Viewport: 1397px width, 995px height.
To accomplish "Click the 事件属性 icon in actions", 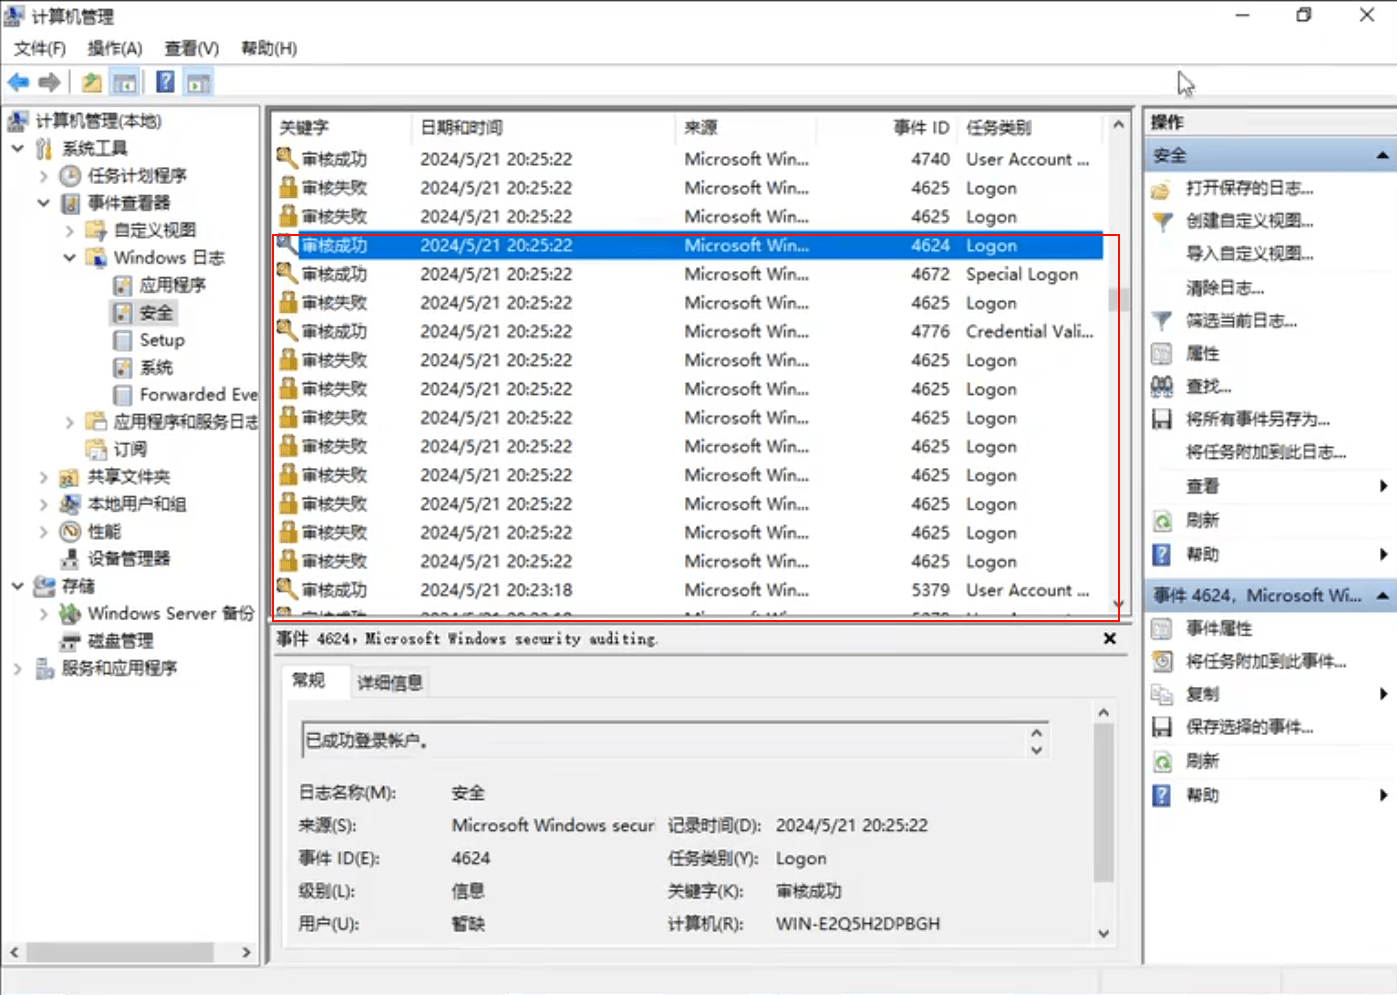I will (x=1162, y=628).
